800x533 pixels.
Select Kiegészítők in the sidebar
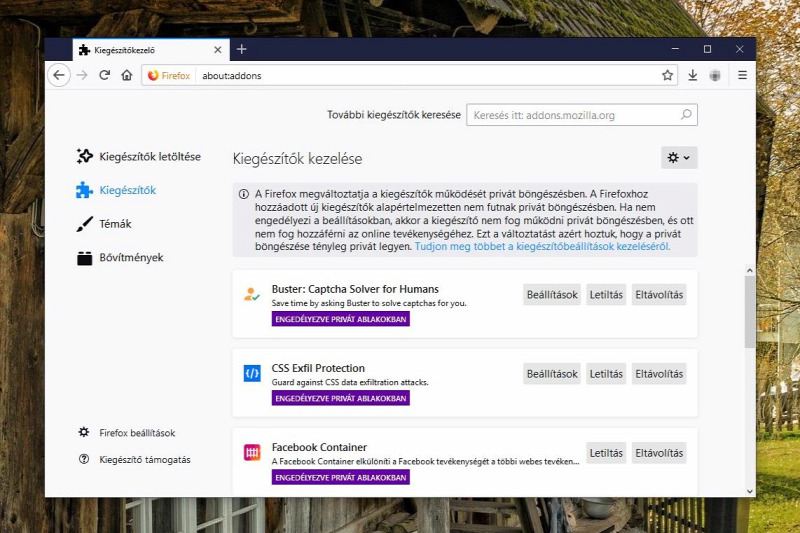116,190
